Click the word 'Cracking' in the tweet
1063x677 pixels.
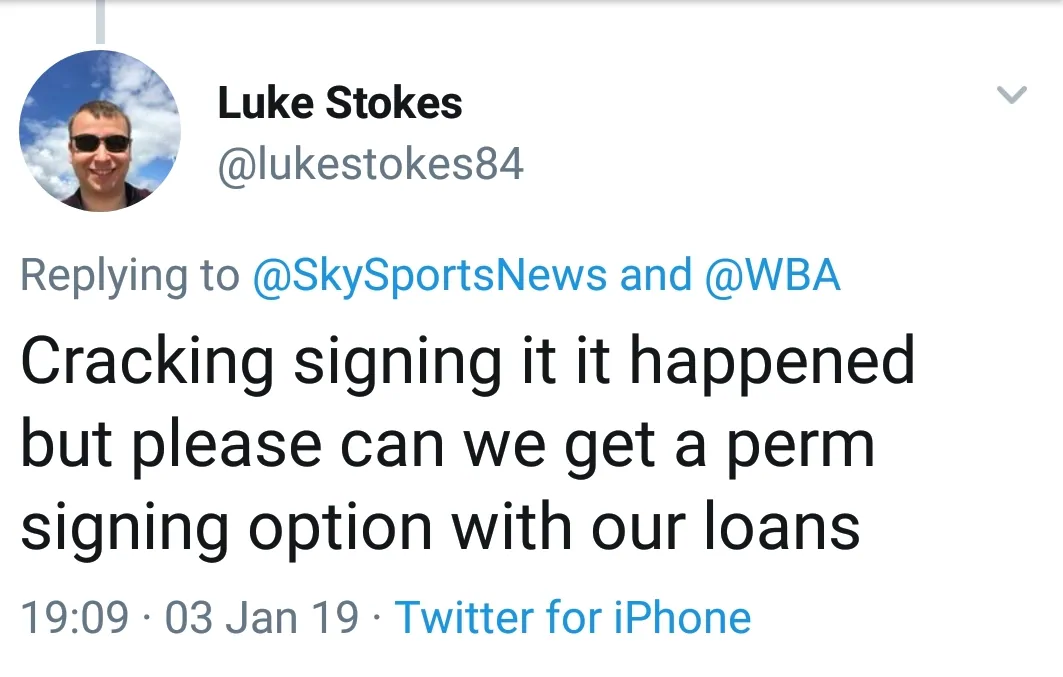(x=147, y=360)
